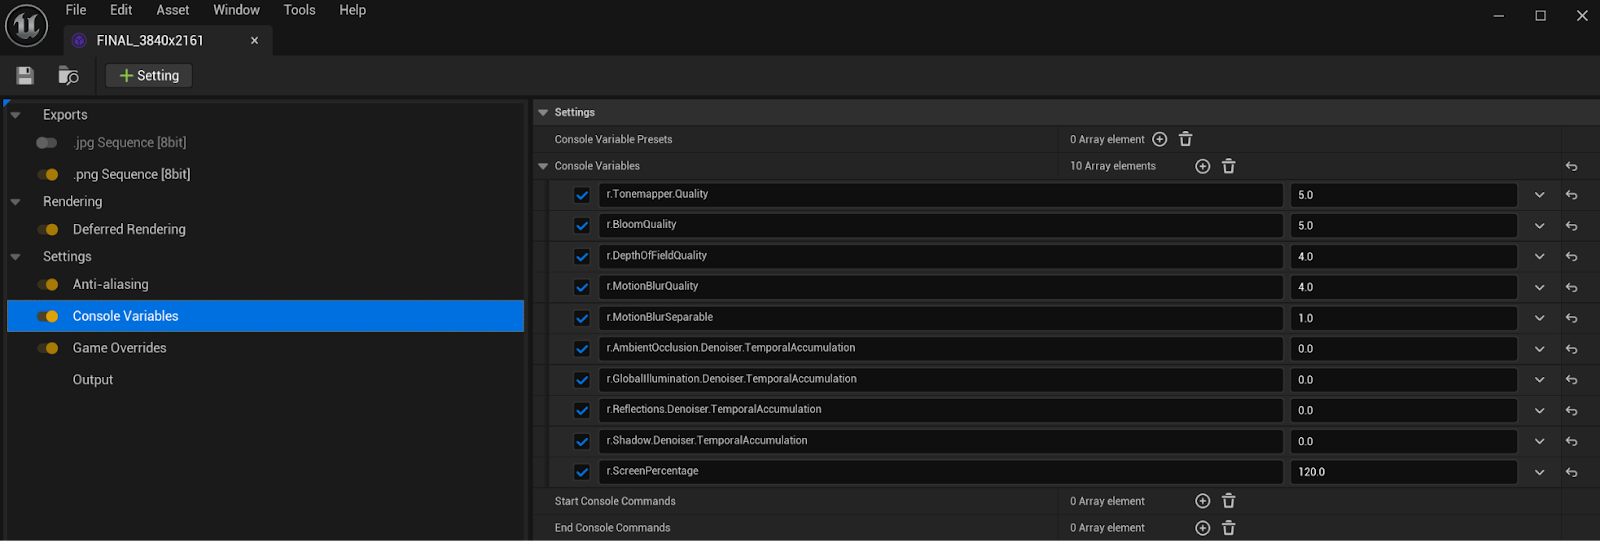This screenshot has width=1600, height=541.
Task: Disable the r.MotionBlurSeparable variable checkbox
Action: coord(582,318)
